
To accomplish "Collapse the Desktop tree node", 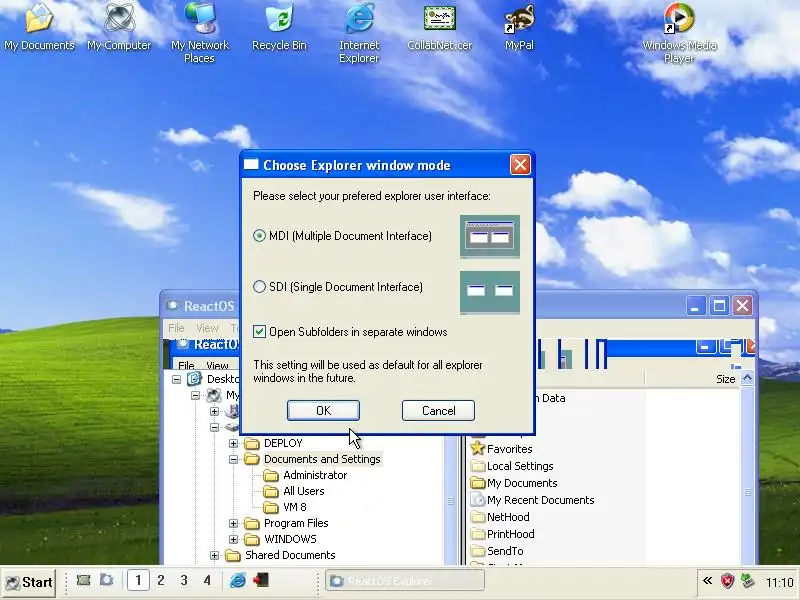I will pyautogui.click(x=177, y=379).
